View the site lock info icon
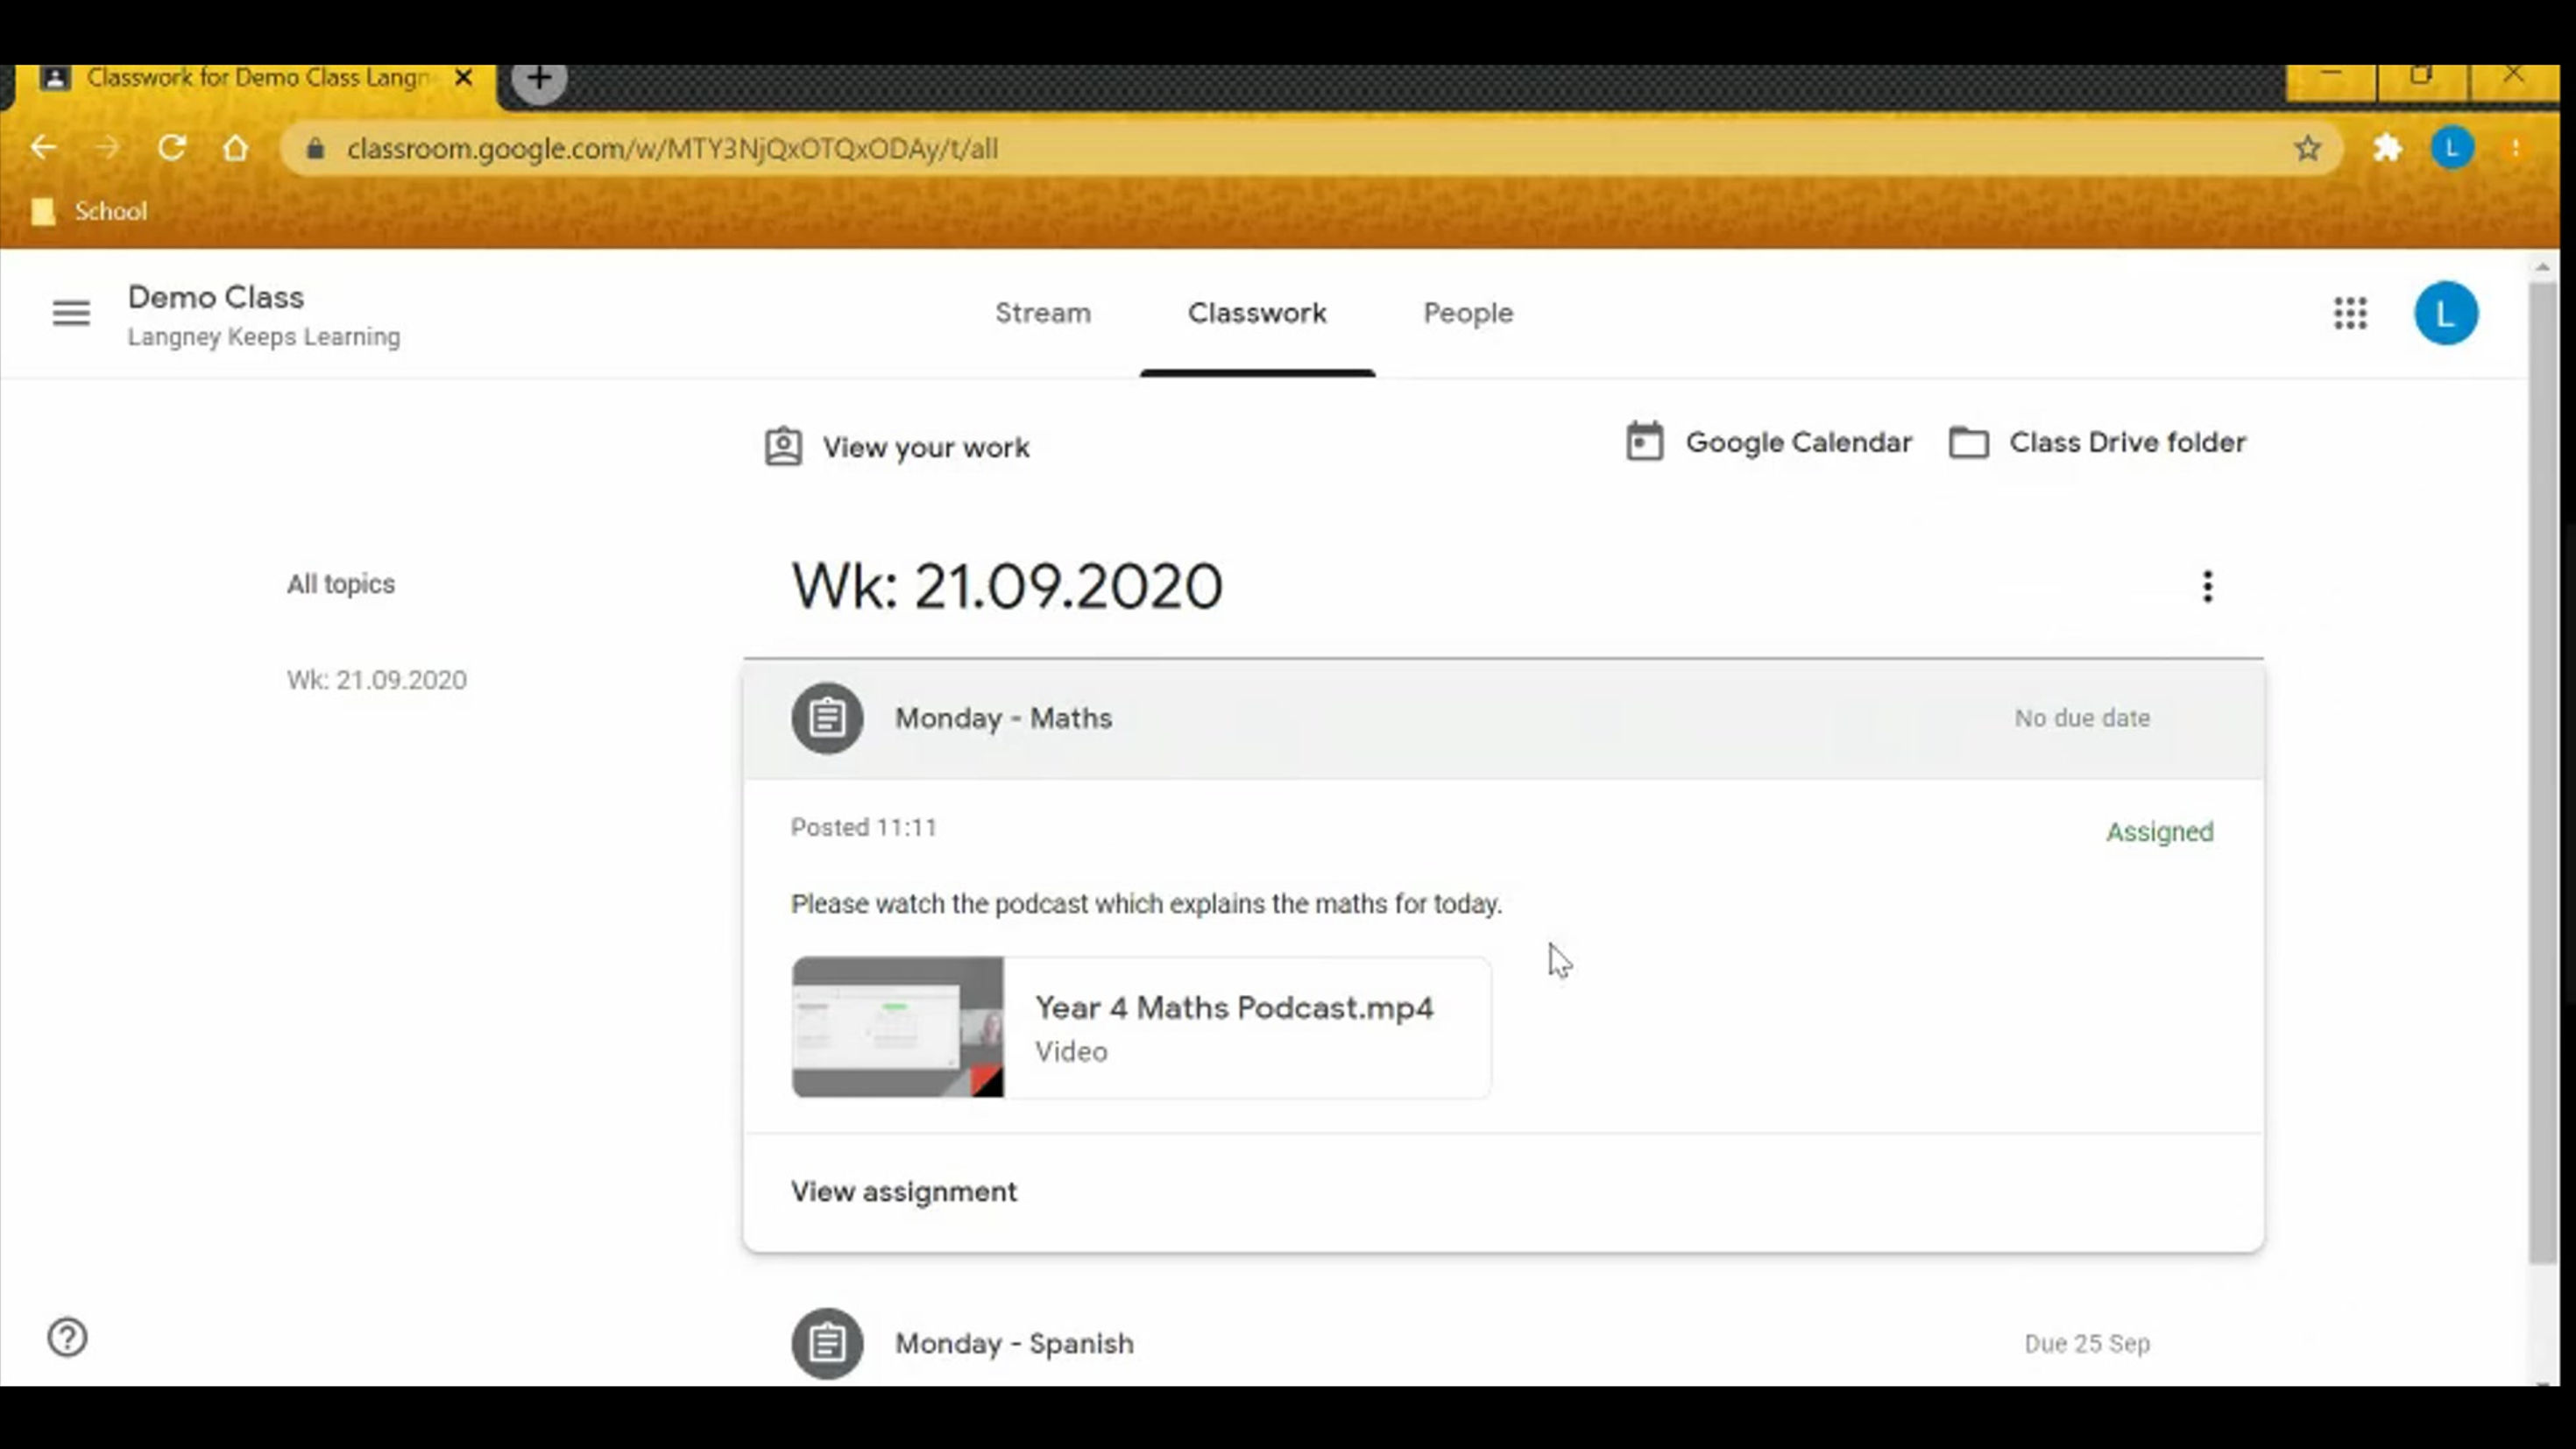Viewport: 2576px width, 1449px height. 316,148
